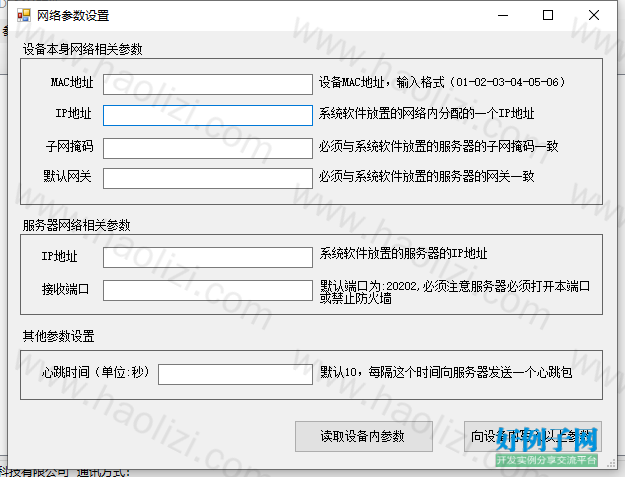625x477 pixels.
Task: Click the 读取设备内参数 button
Action: [x=364, y=436]
